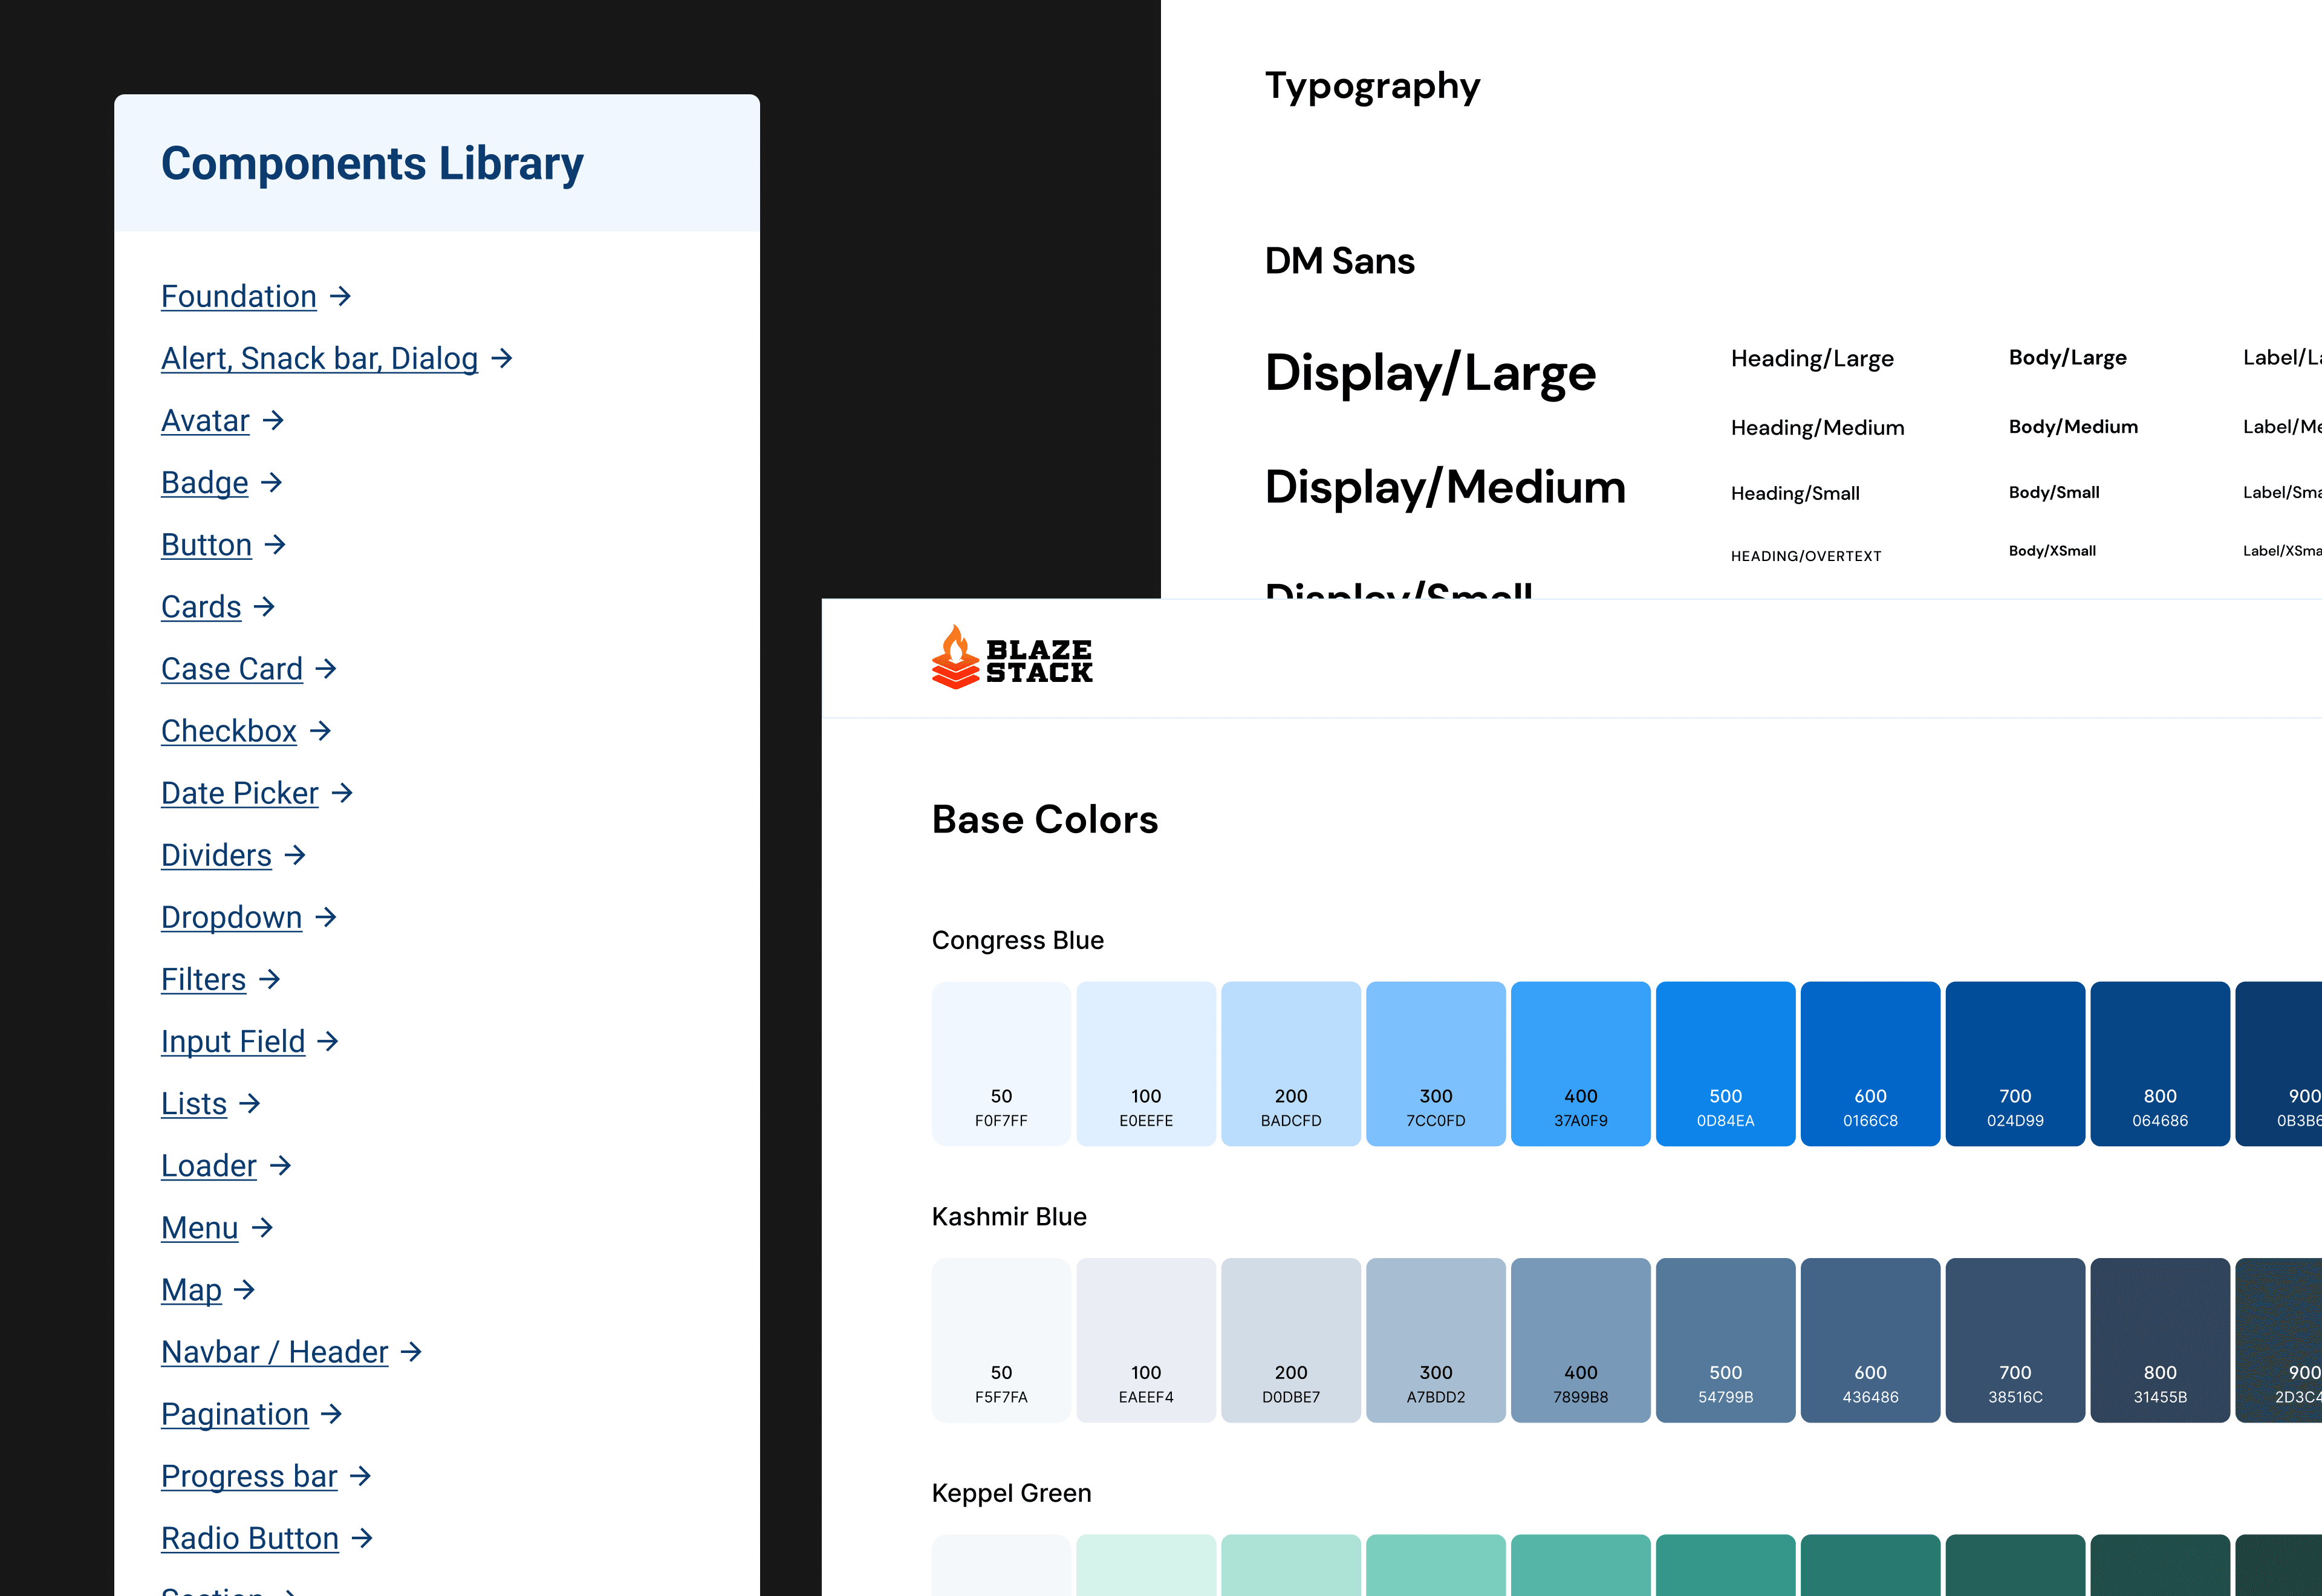Open the Pagination components link
The image size is (2322, 1596).
click(235, 1414)
